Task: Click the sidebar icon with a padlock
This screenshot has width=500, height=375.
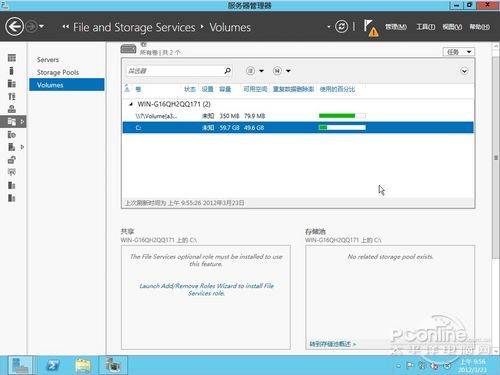Action: click(12, 160)
